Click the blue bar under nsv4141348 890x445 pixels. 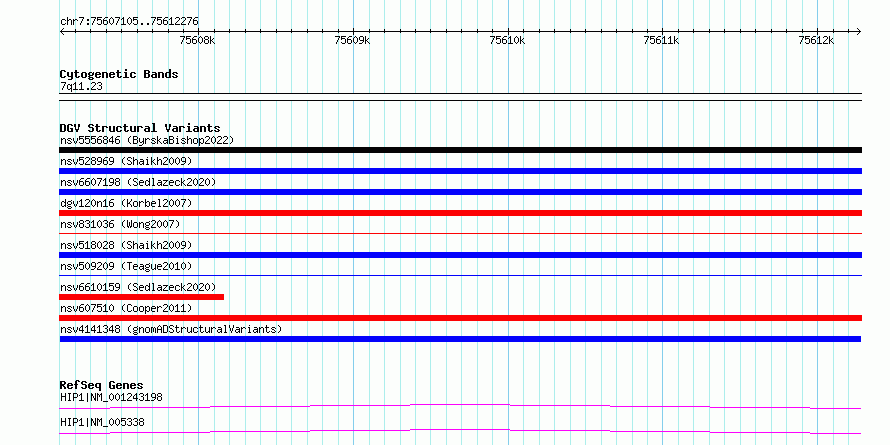[460, 339]
